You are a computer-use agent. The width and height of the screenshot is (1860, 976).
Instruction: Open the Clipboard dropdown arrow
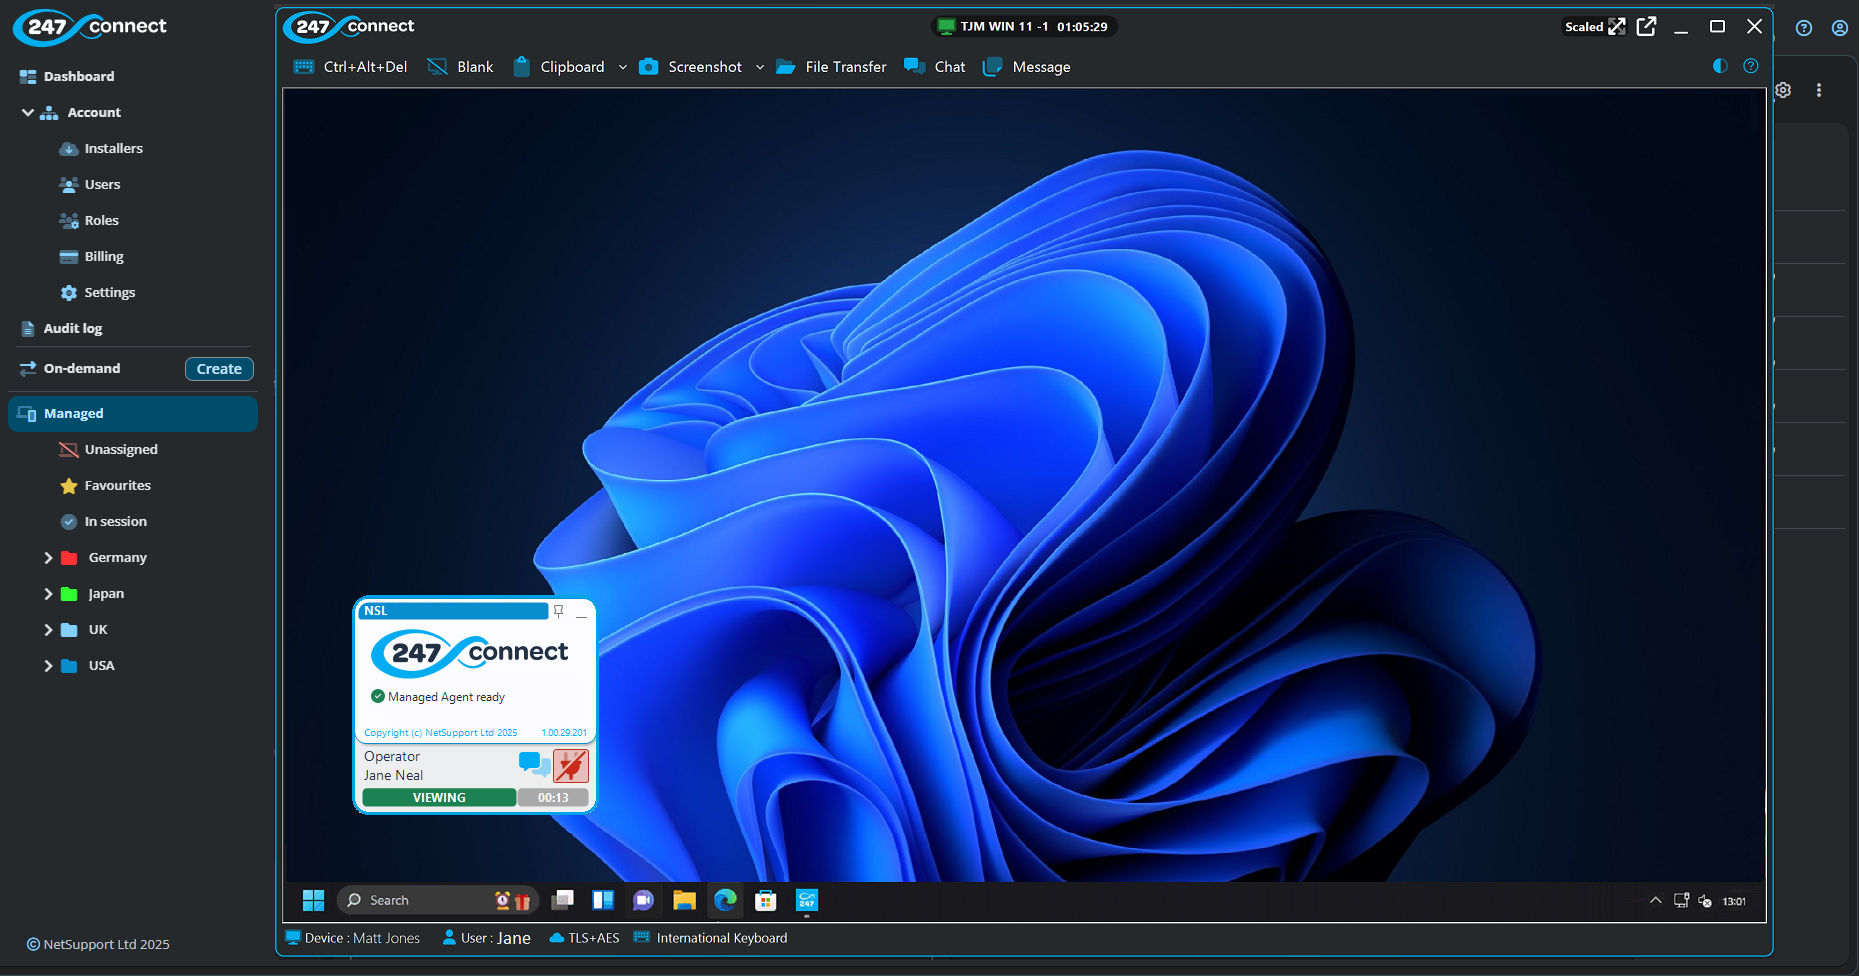623,67
